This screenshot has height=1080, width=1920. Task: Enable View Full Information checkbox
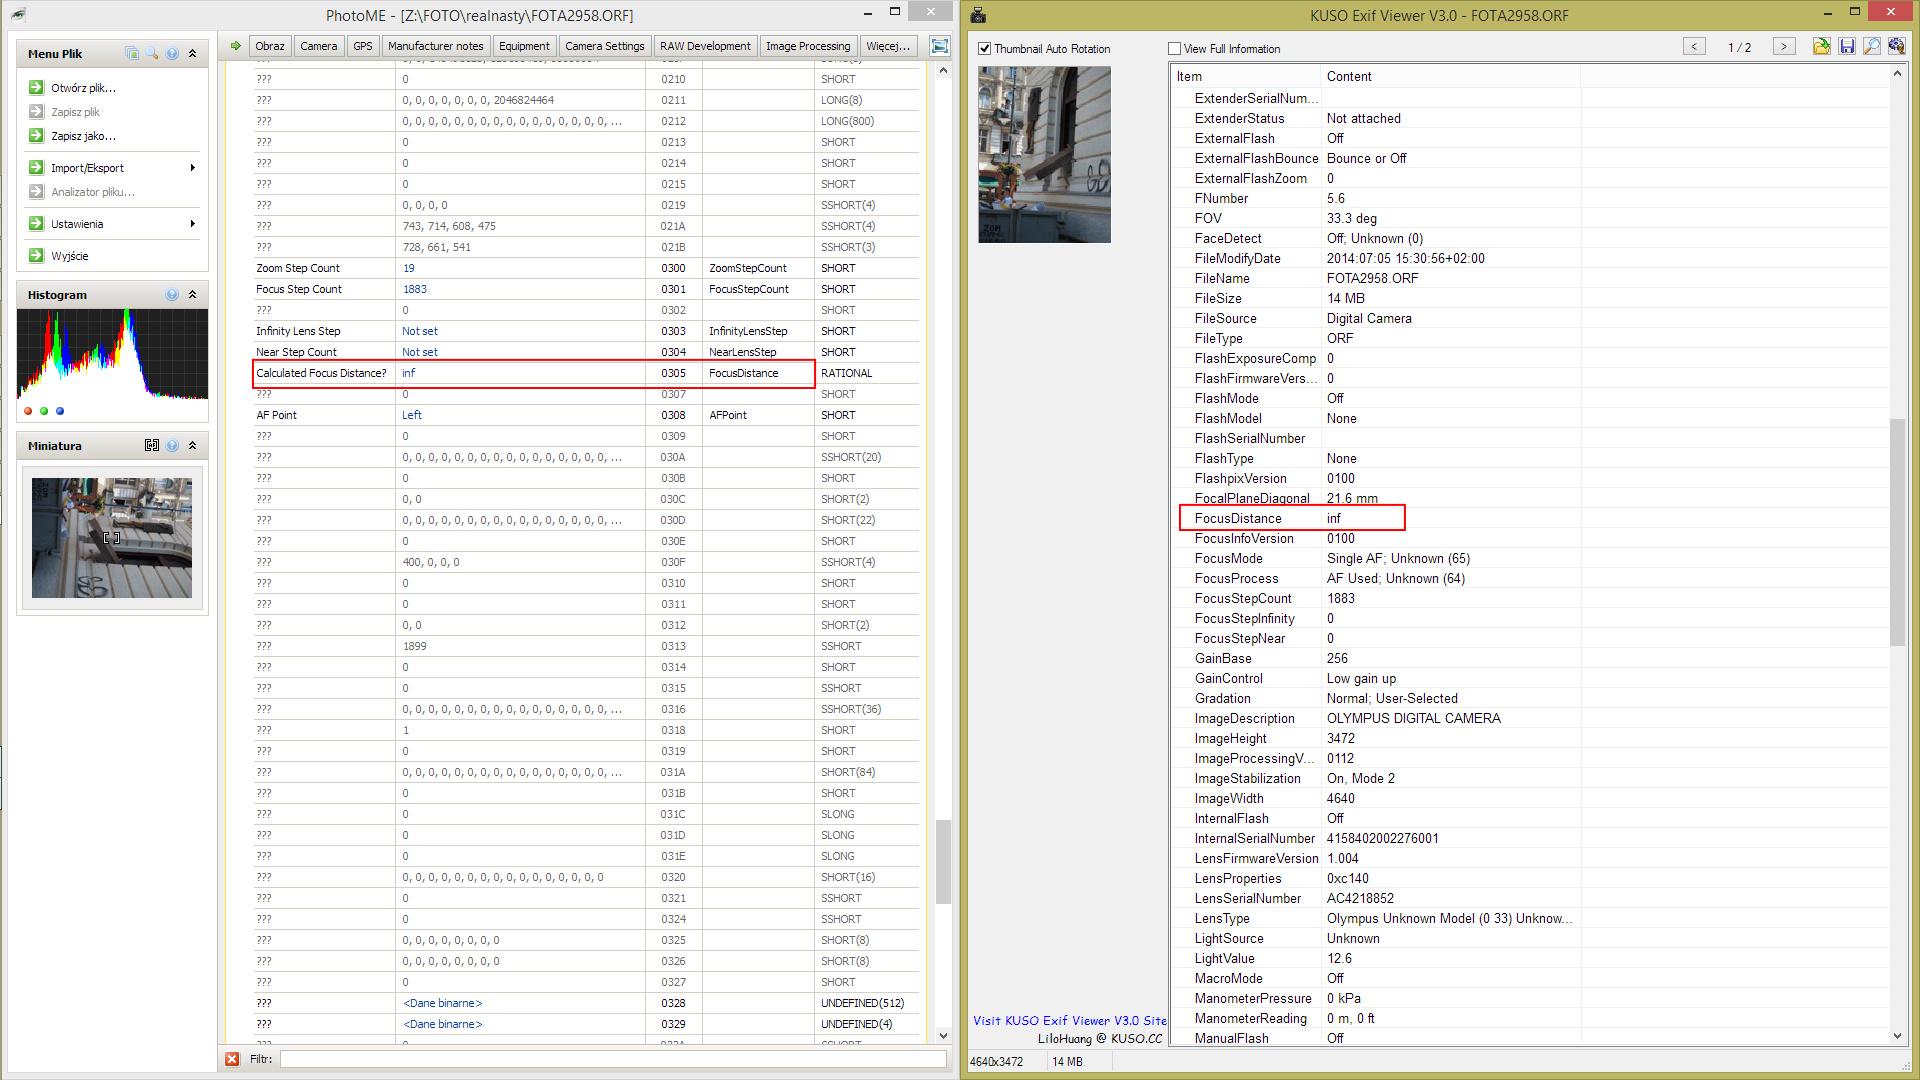tap(1175, 49)
